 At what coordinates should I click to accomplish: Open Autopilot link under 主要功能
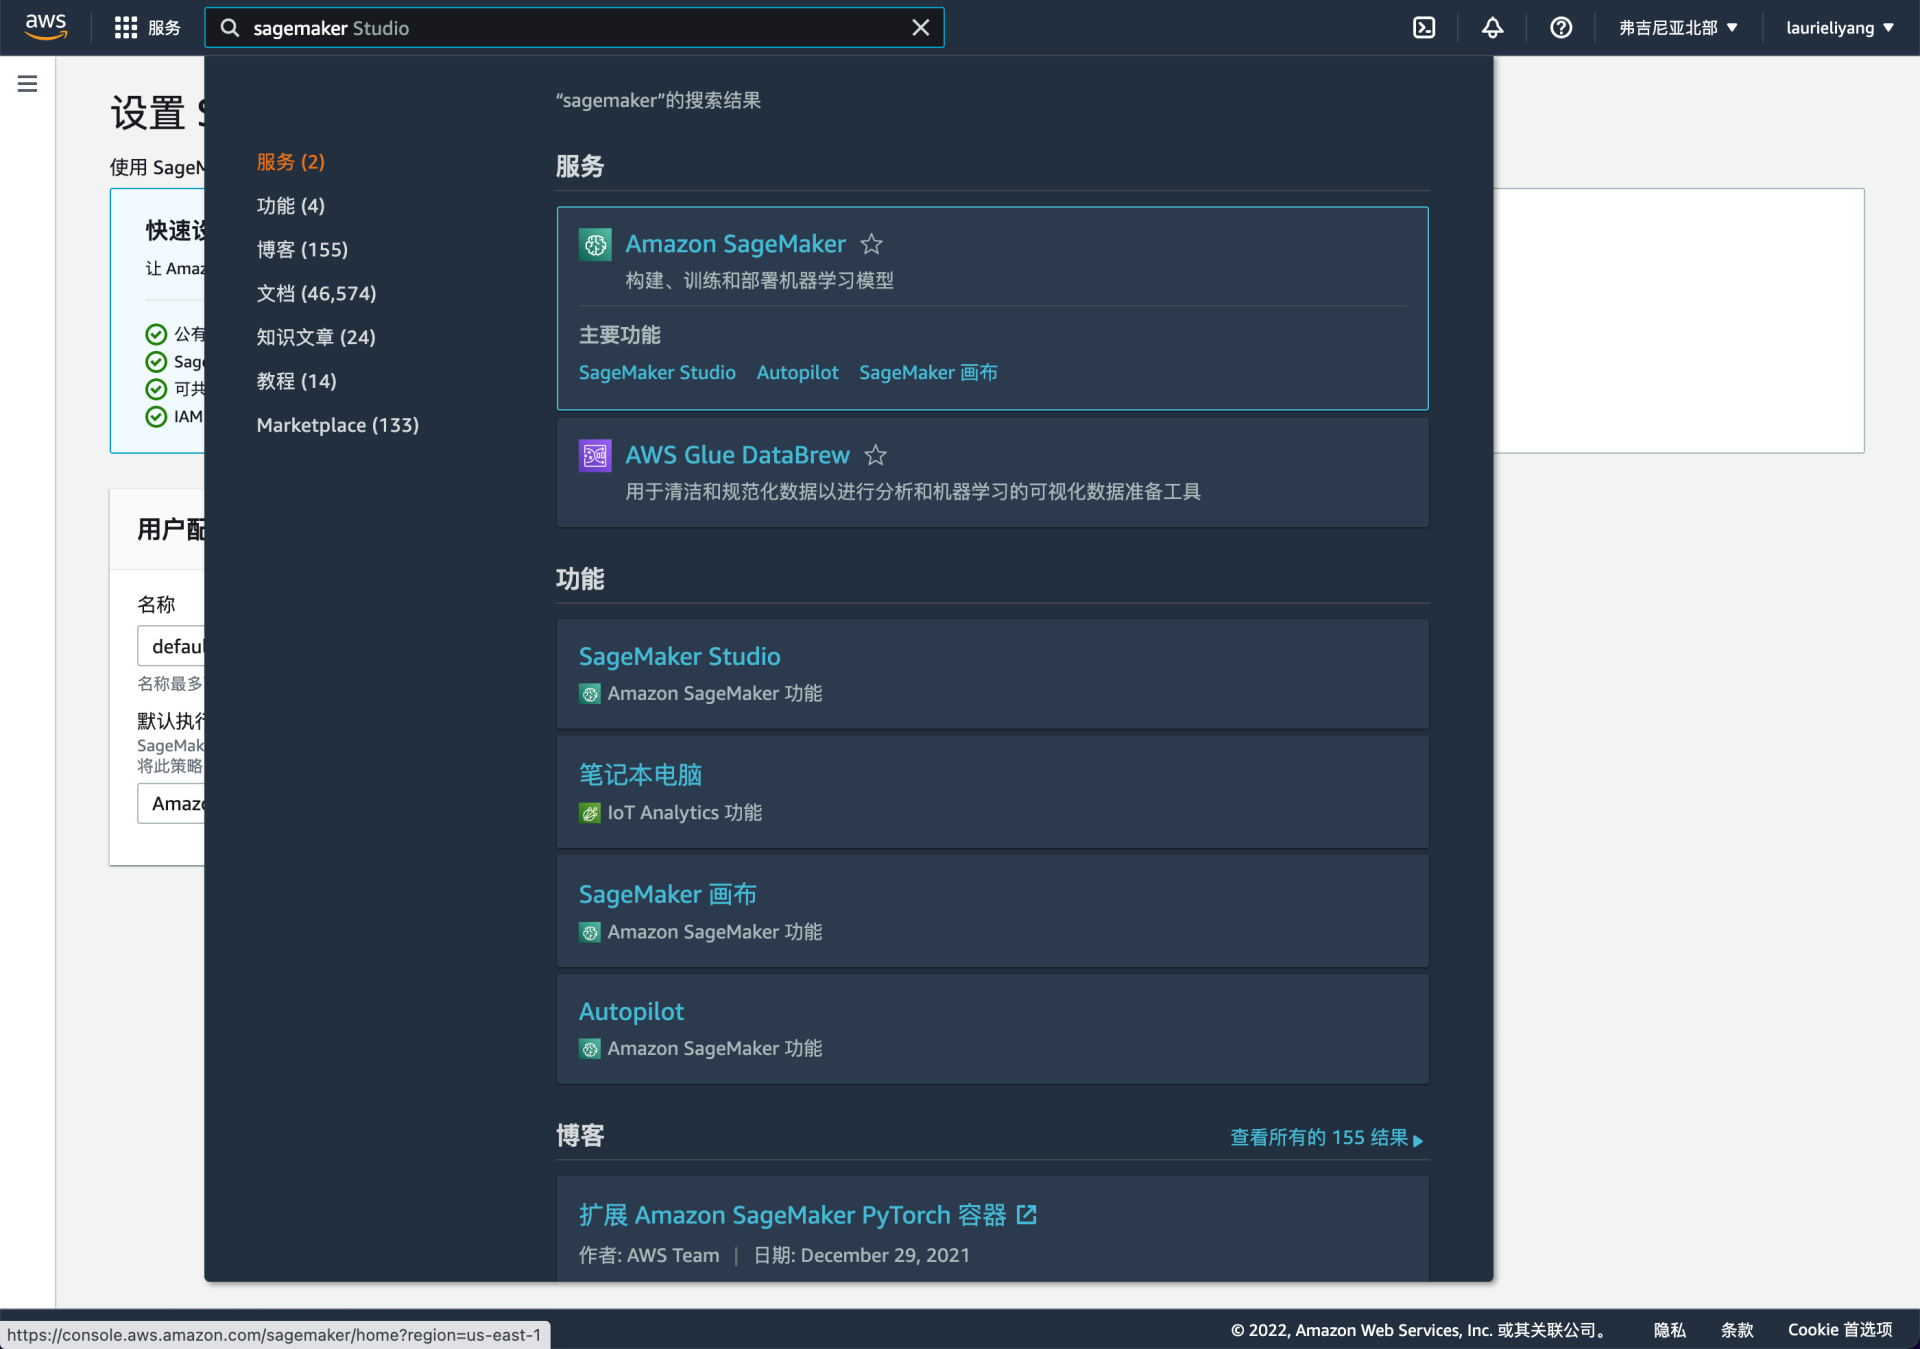tap(797, 372)
